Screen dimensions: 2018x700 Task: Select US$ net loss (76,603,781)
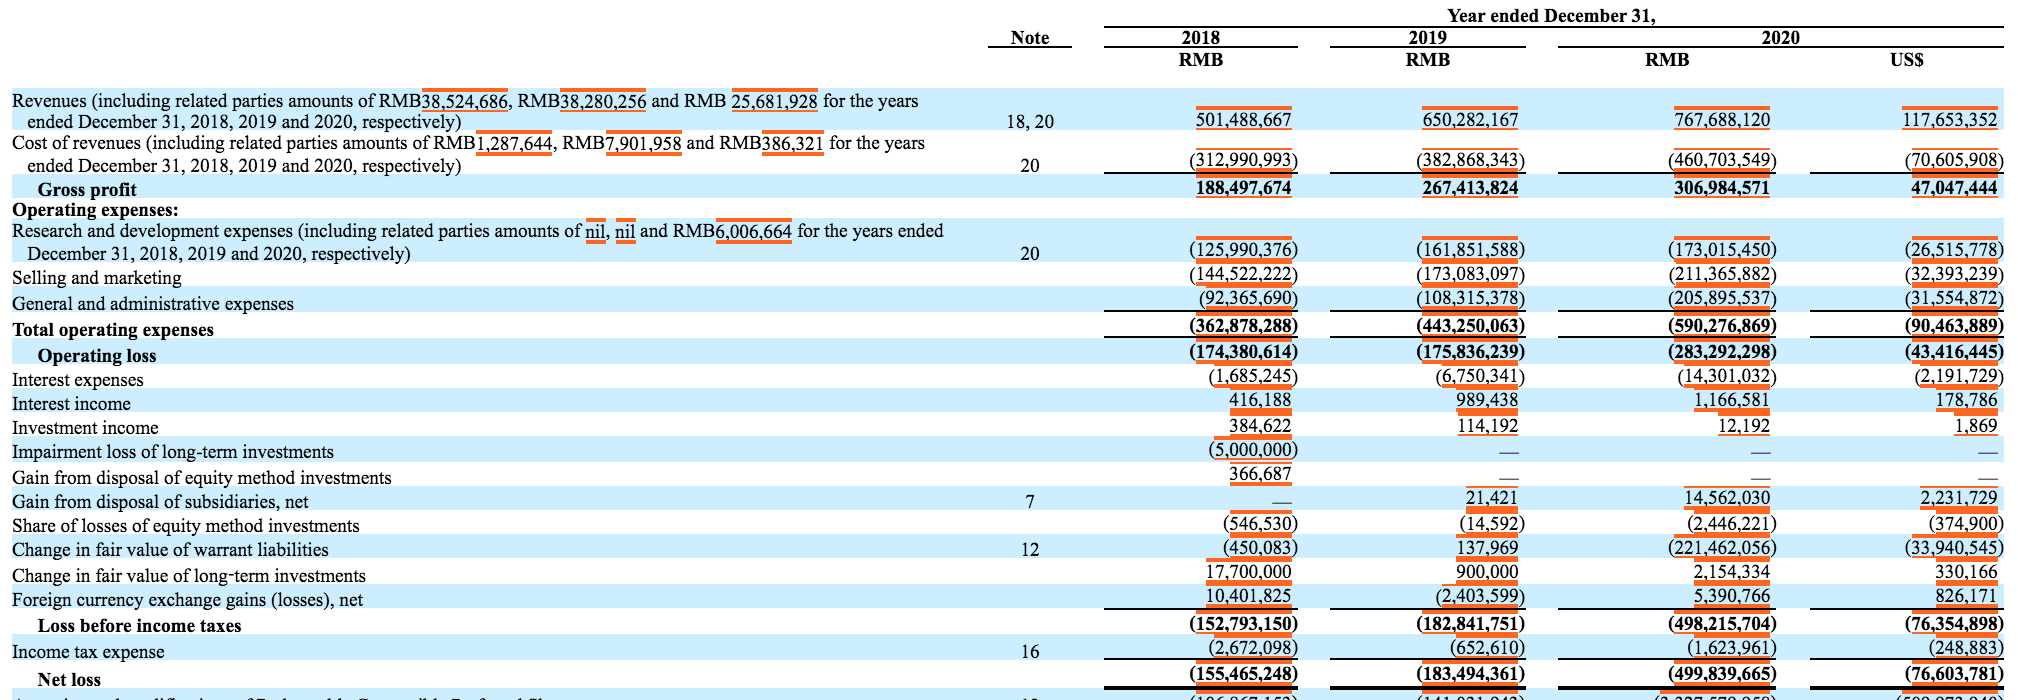(x=1953, y=674)
